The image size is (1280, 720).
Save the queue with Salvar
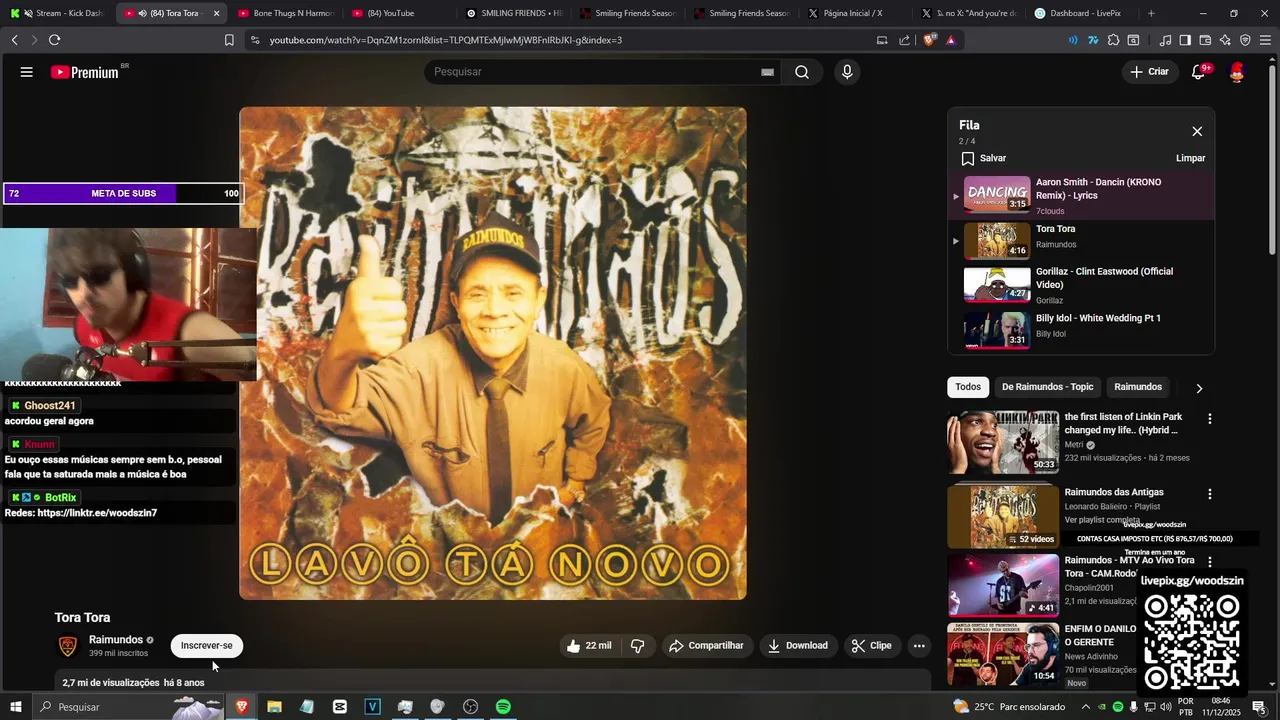click(983, 158)
